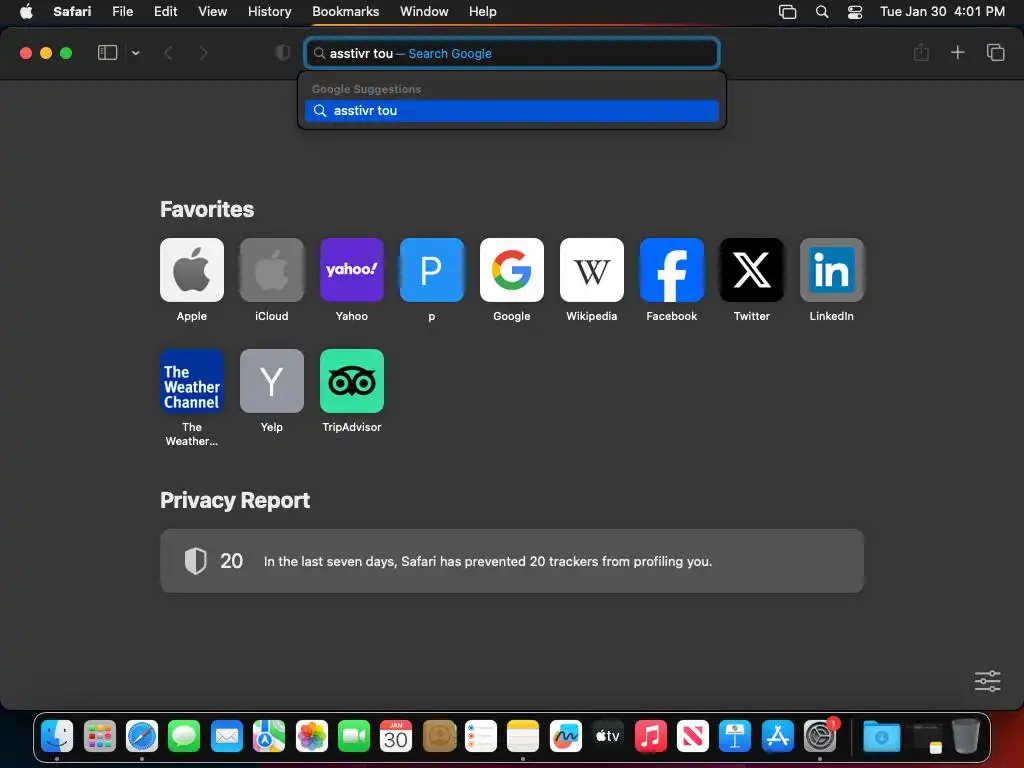Open System Settings from the Dock
The height and width of the screenshot is (768, 1024).
point(820,737)
